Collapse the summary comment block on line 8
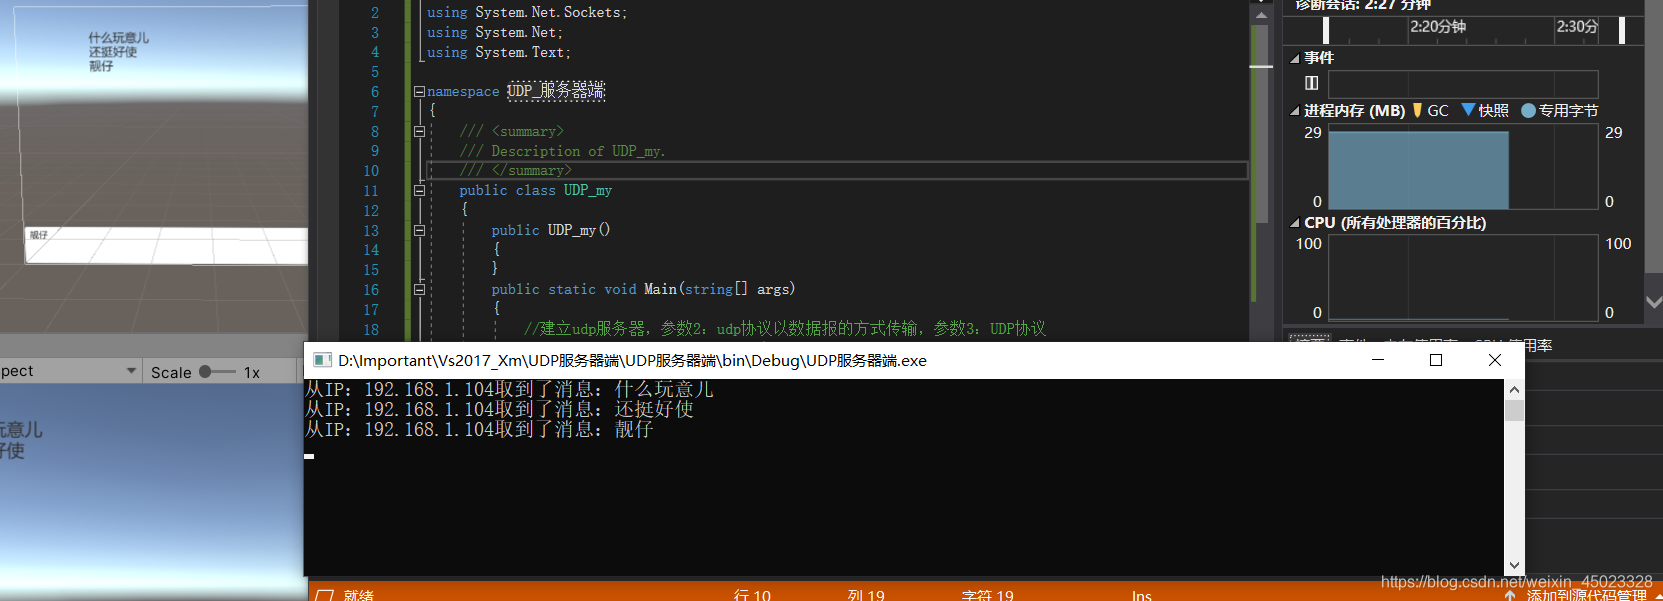The image size is (1663, 601). [x=419, y=131]
